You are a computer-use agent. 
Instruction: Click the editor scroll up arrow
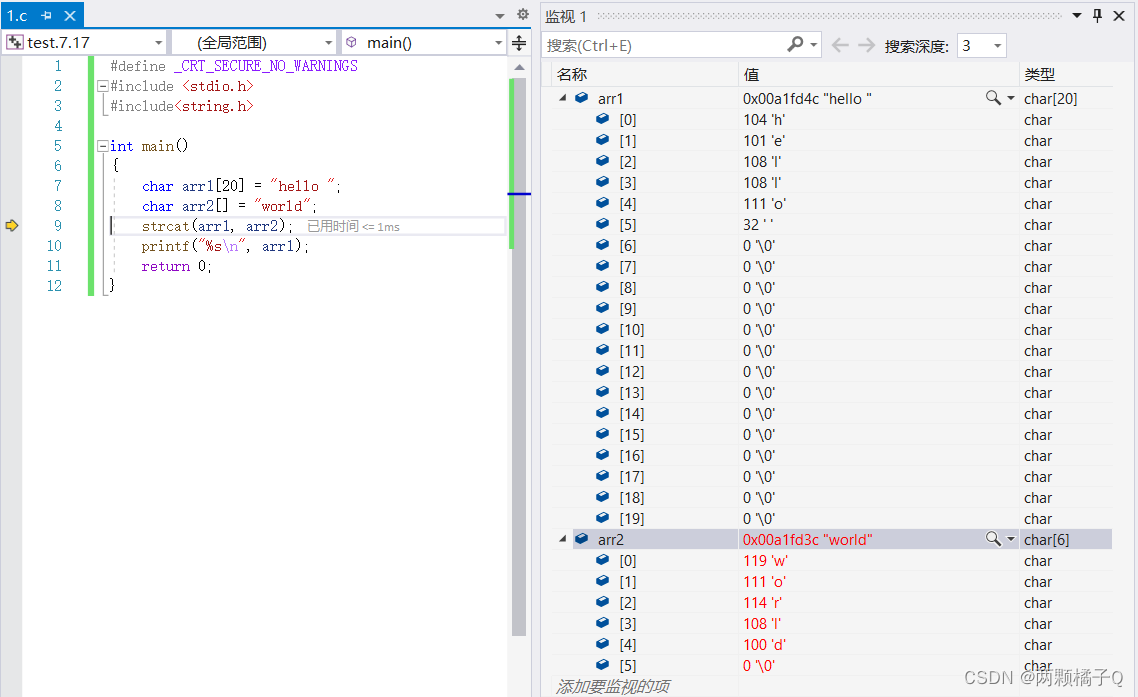[519, 67]
